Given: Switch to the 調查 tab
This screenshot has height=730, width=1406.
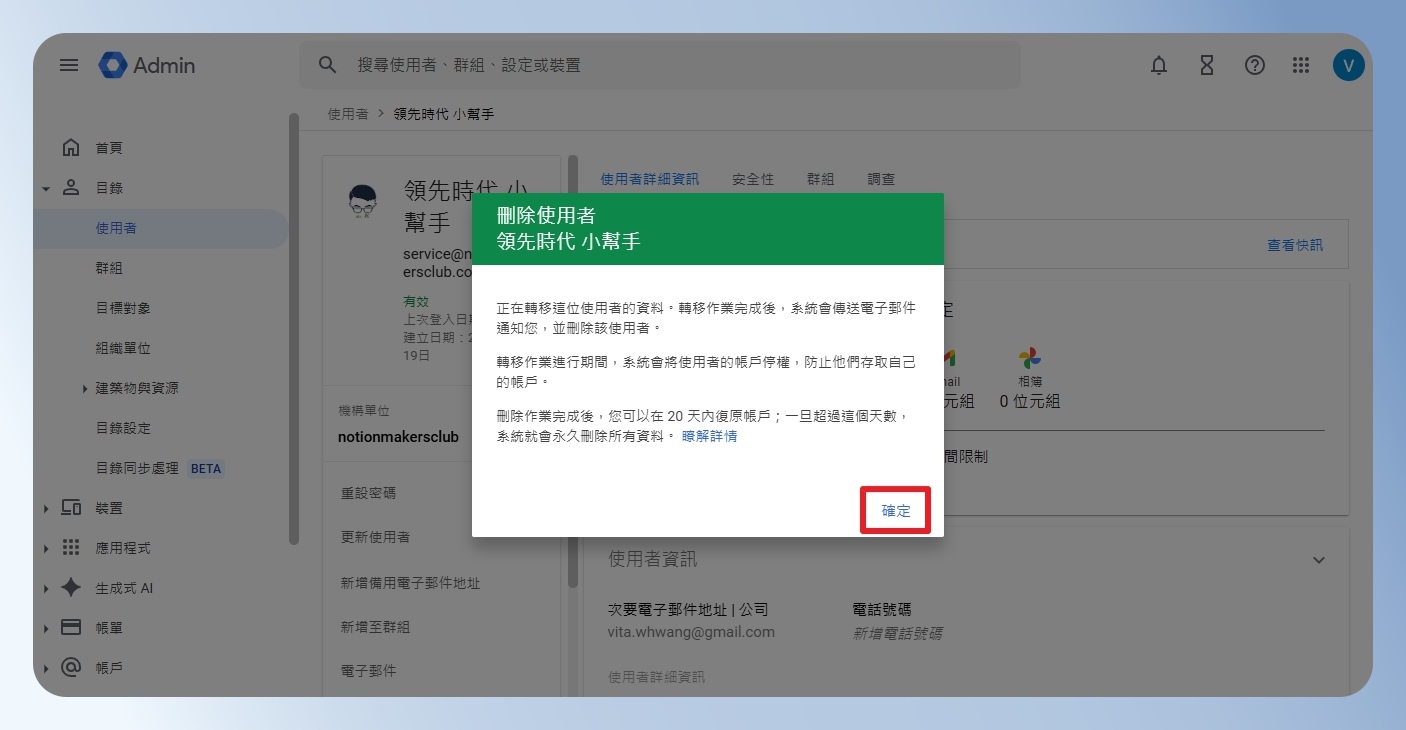Looking at the screenshot, I should pyautogui.click(x=881, y=179).
